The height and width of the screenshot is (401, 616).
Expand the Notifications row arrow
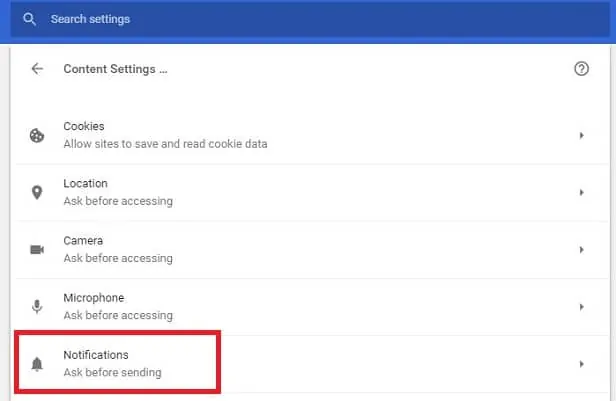coord(581,364)
